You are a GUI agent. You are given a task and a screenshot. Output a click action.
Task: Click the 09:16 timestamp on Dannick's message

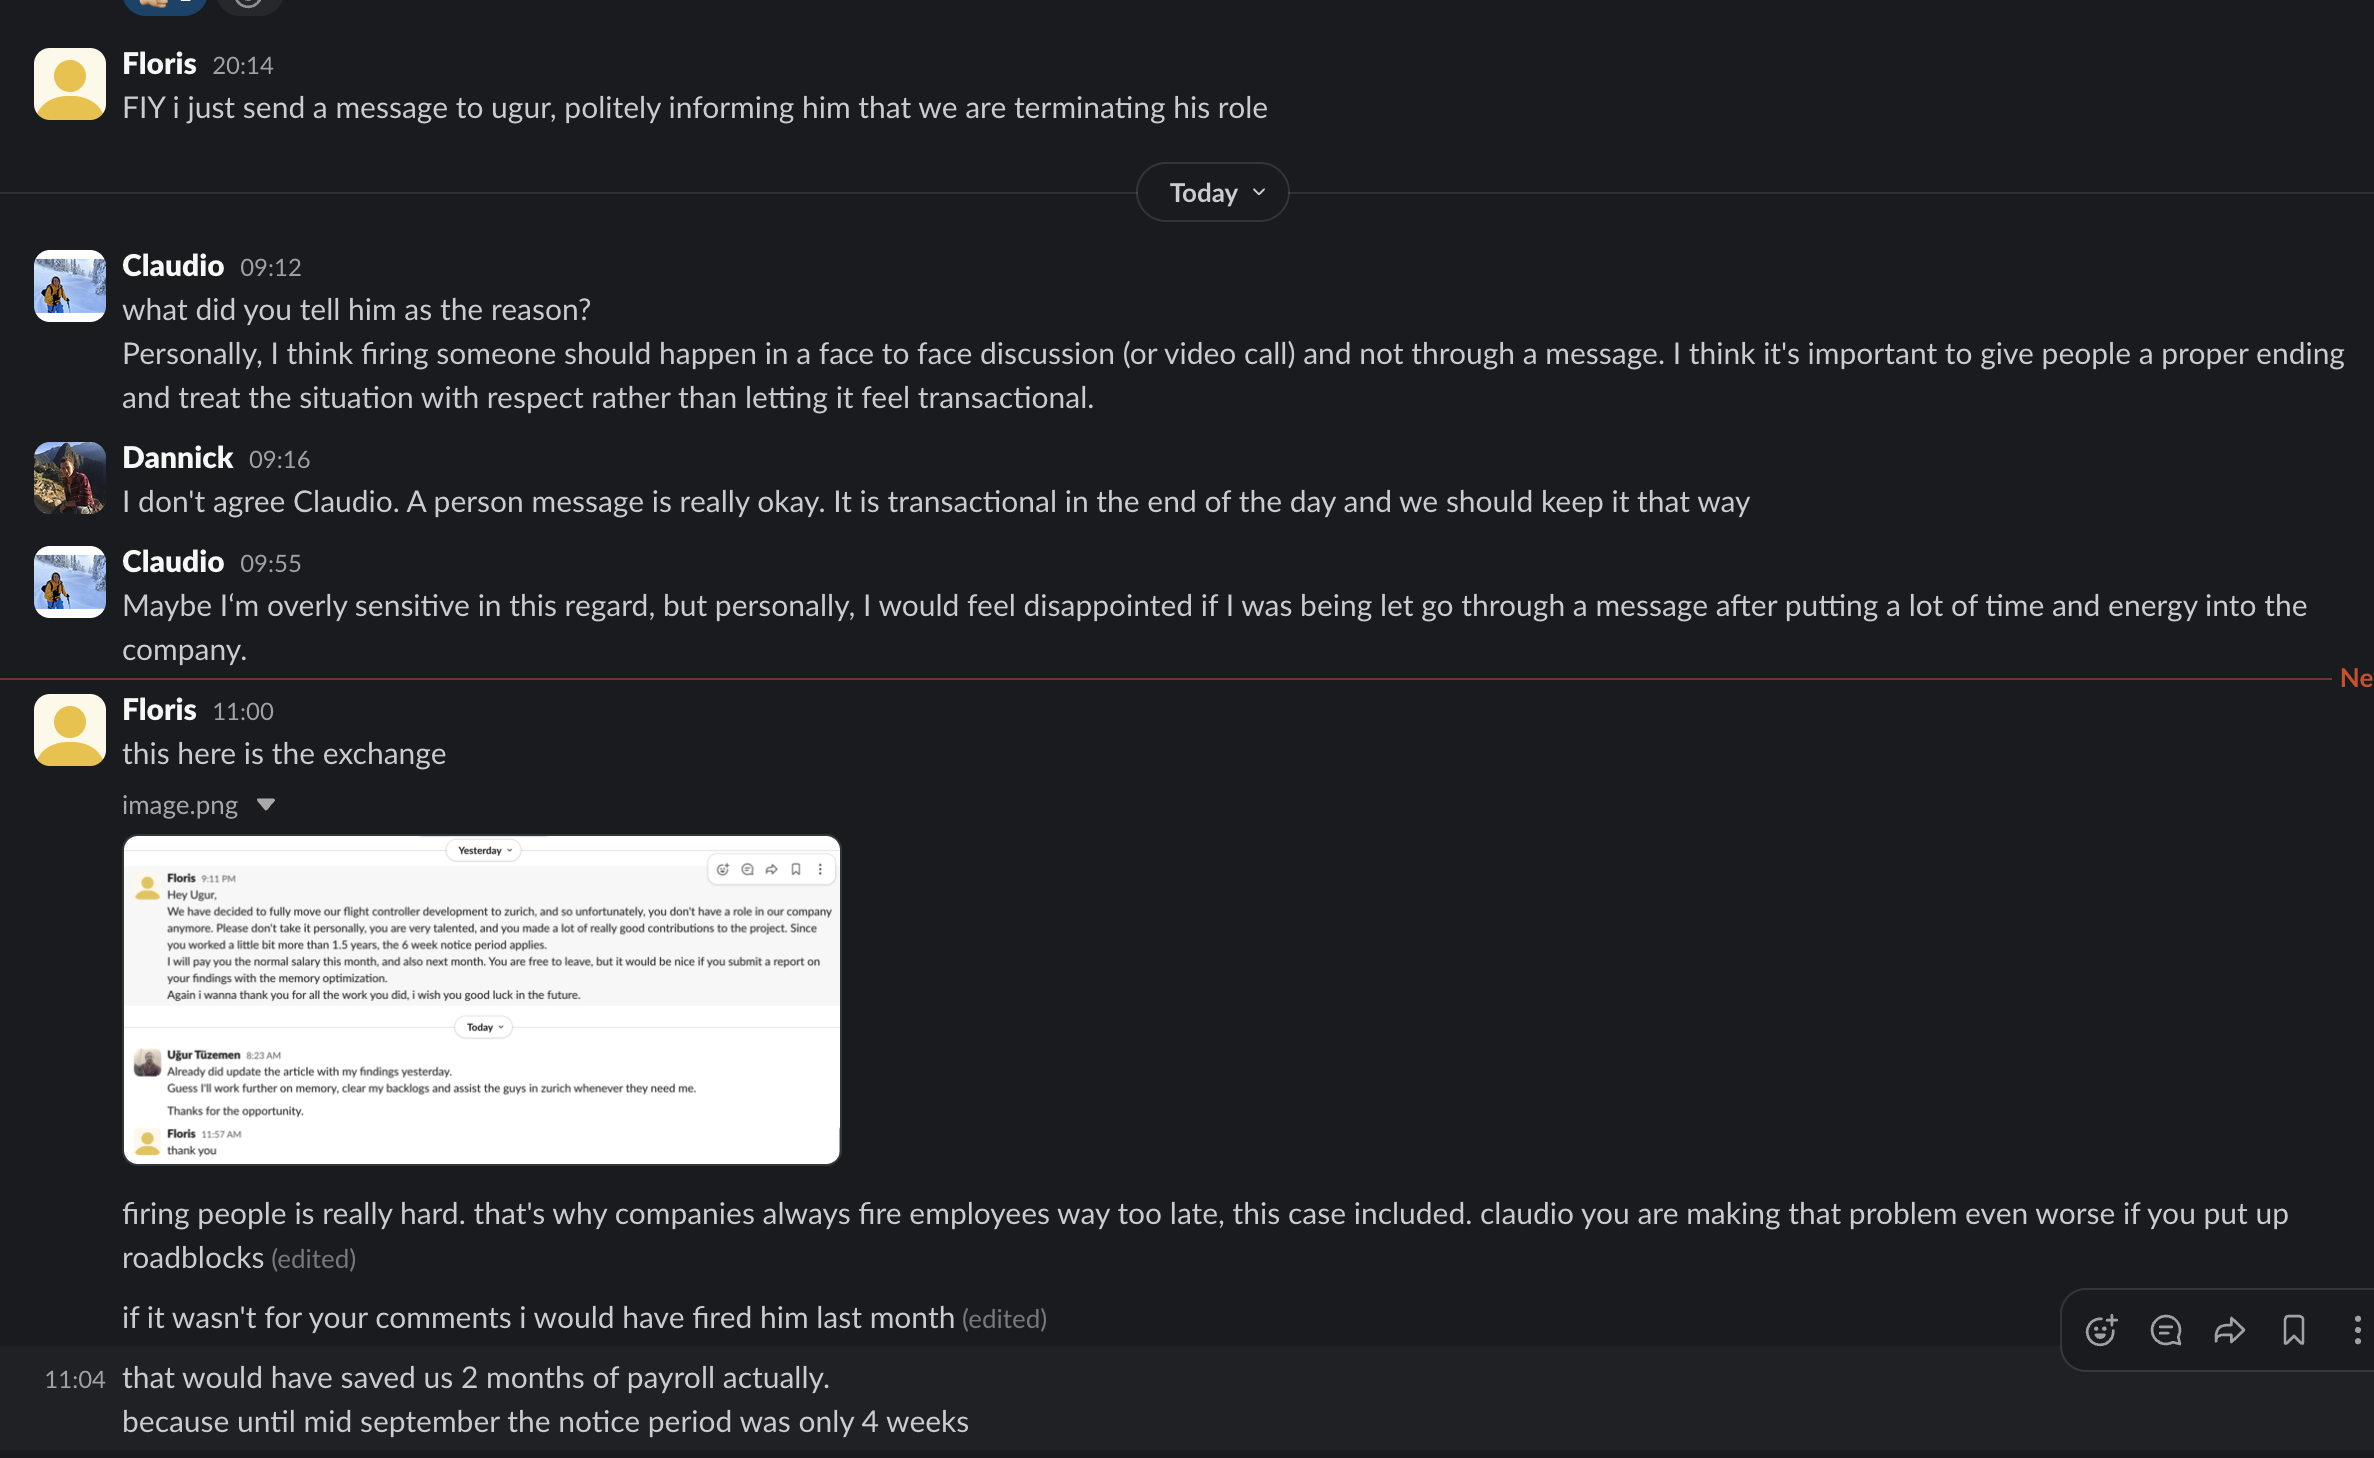tap(279, 460)
